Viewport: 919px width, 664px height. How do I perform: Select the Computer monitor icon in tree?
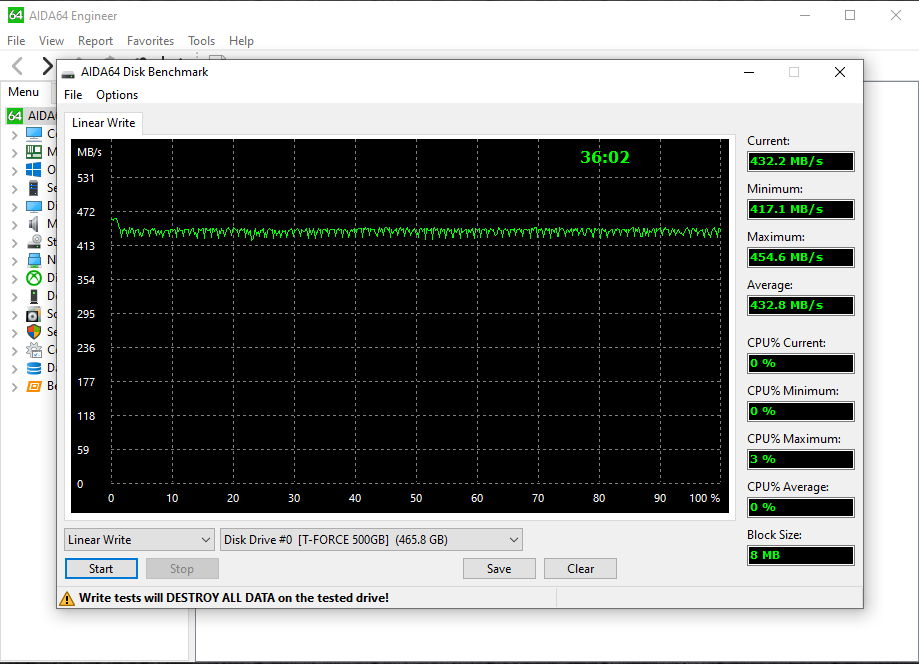point(34,134)
